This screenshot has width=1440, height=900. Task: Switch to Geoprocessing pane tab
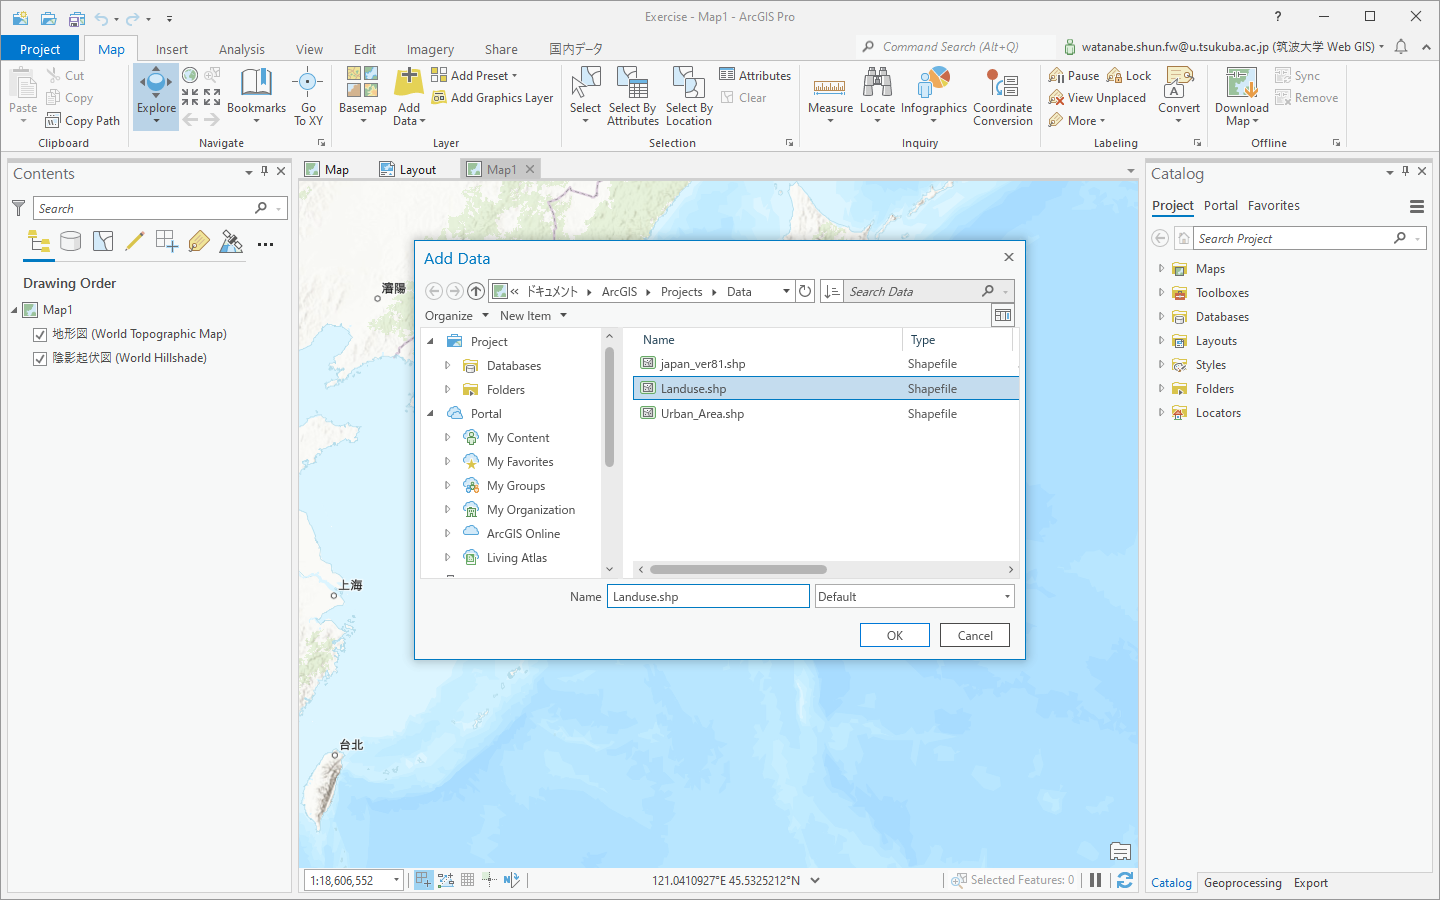click(1242, 883)
